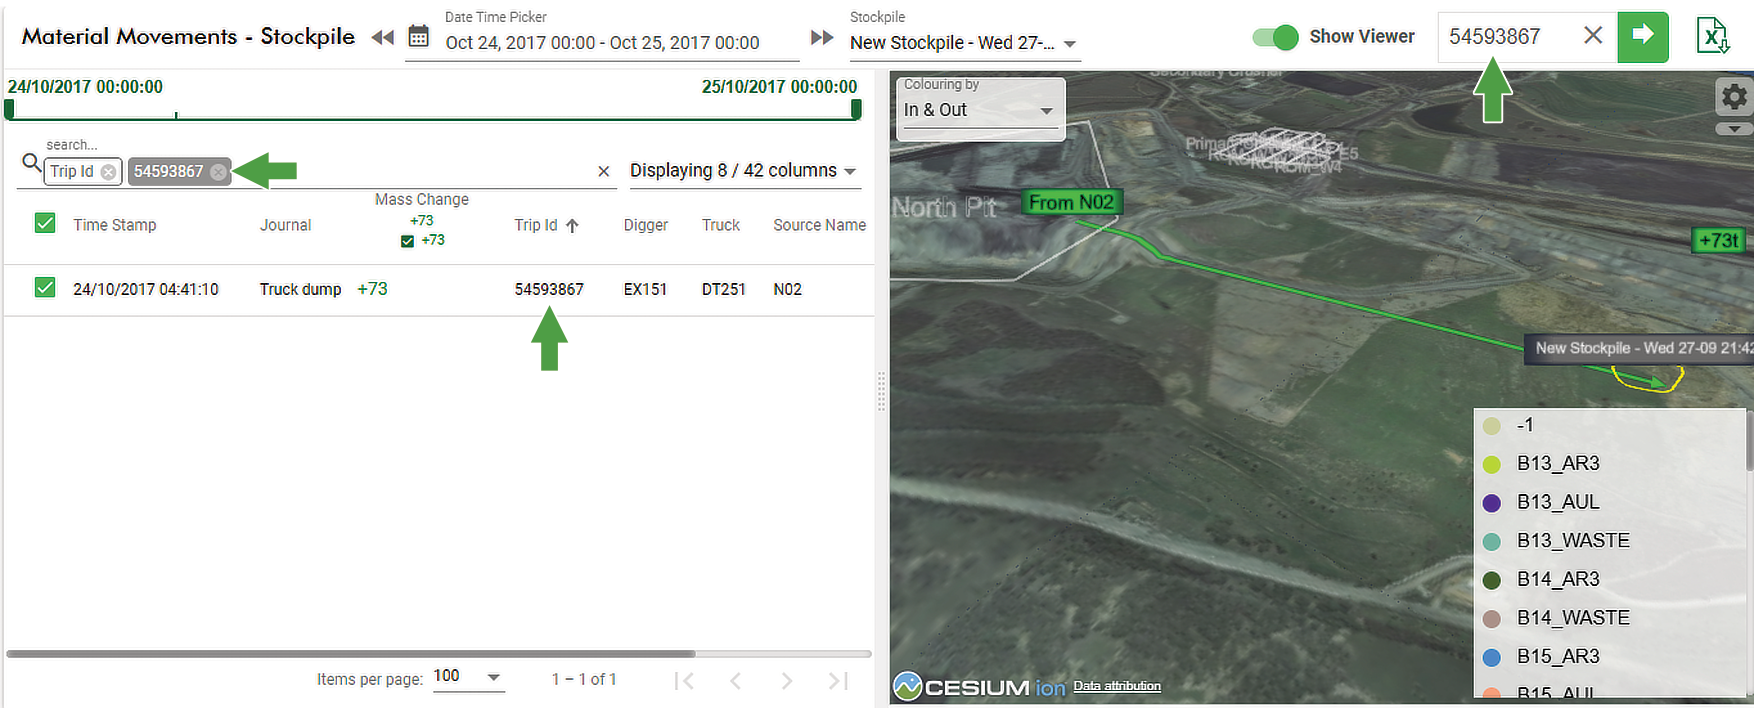Select the -1 legend color swatch
The width and height of the screenshot is (1754, 708).
click(1492, 426)
